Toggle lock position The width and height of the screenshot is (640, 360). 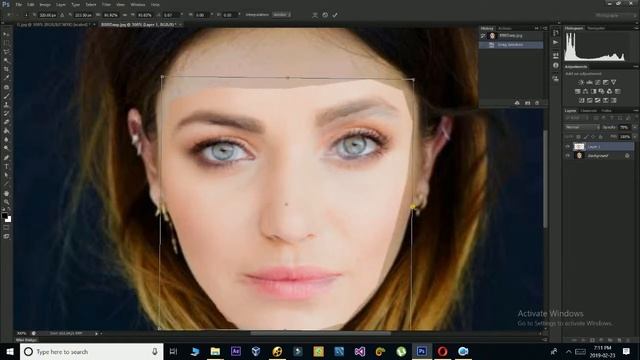[593, 137]
